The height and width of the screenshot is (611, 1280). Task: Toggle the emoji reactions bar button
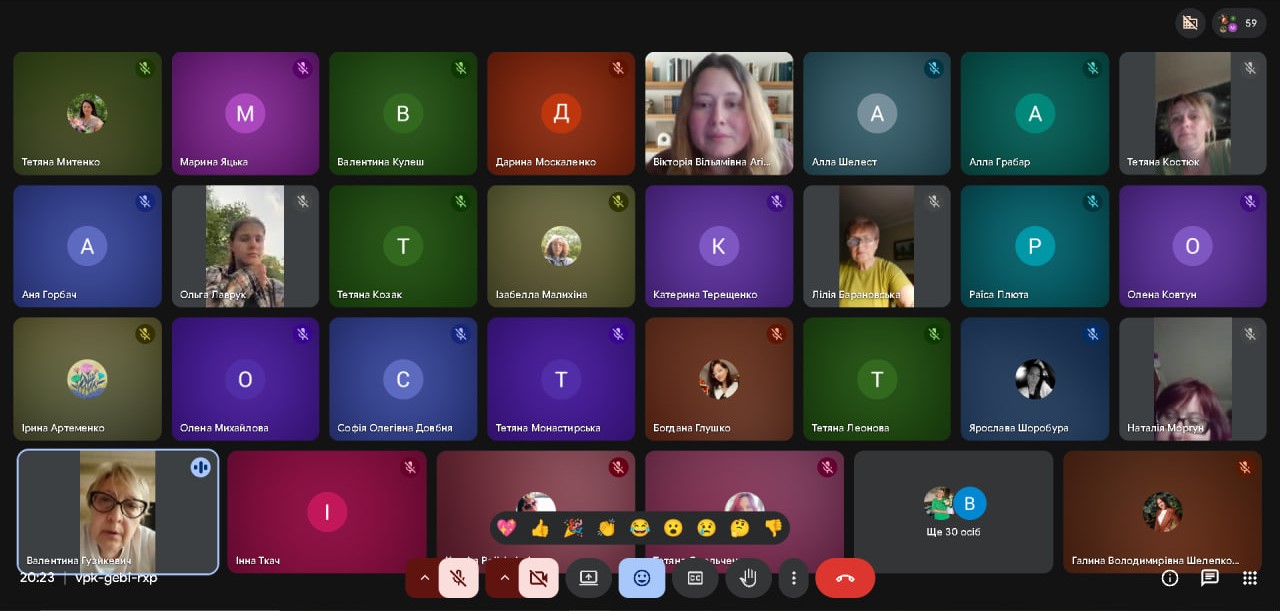pos(642,578)
